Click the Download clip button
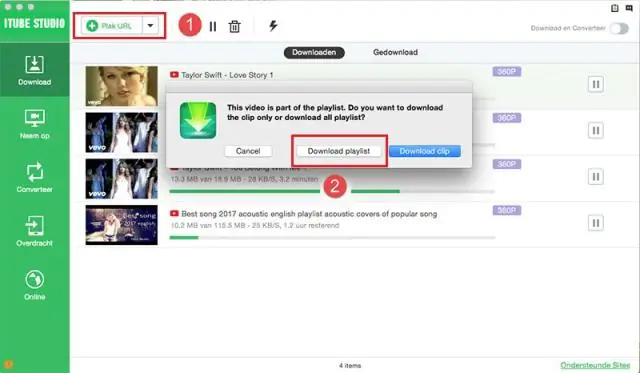 click(424, 151)
